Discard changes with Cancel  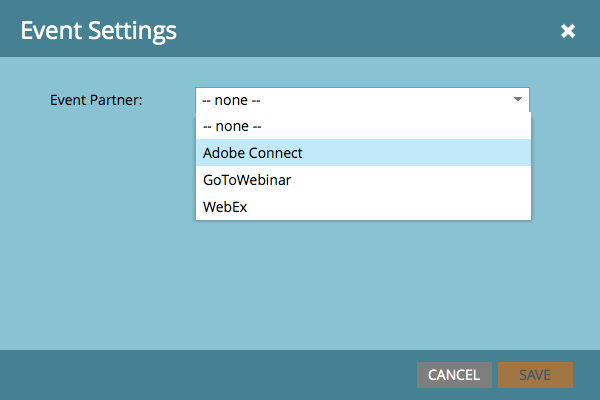(454, 375)
